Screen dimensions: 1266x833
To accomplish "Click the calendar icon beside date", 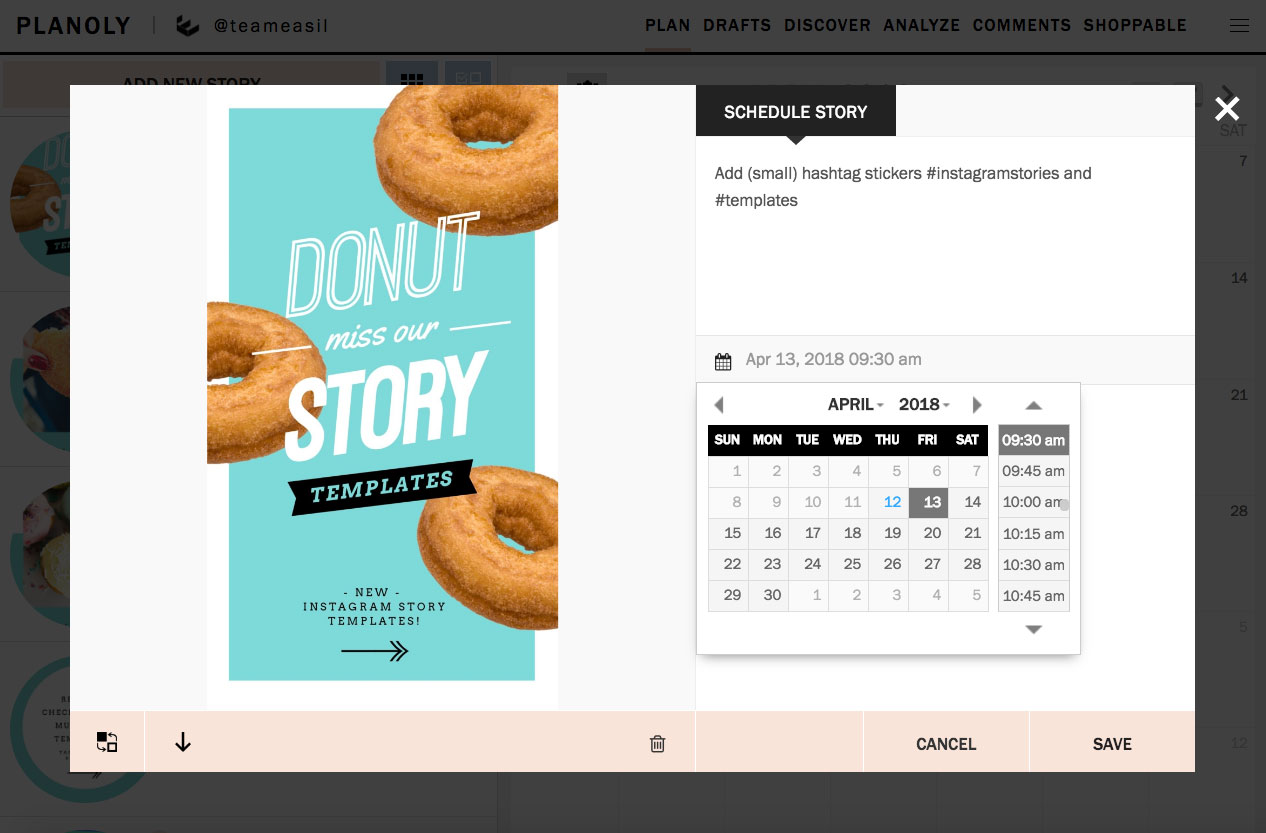I will coord(723,361).
